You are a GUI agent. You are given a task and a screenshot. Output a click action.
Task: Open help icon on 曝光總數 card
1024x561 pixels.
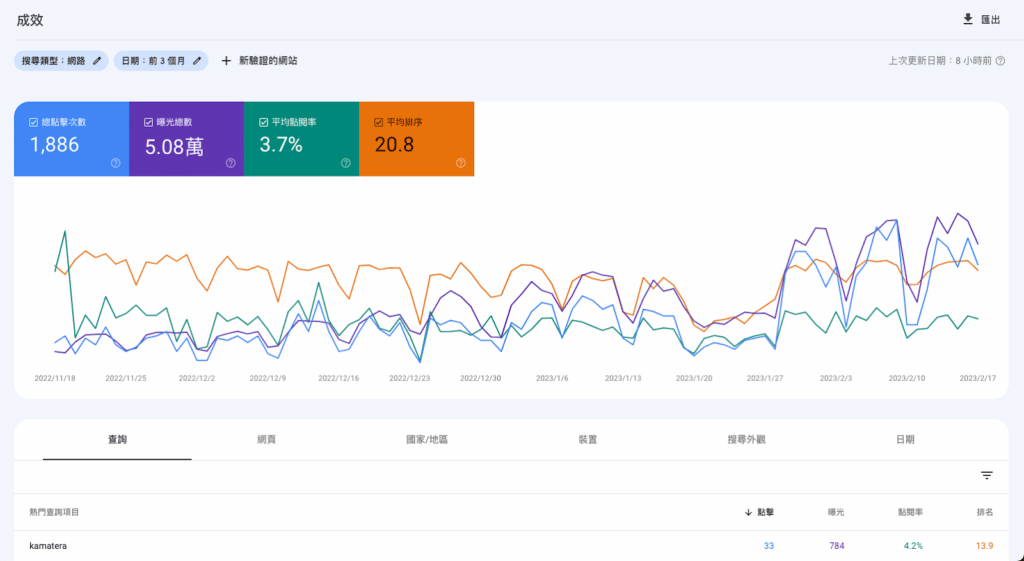coord(231,163)
